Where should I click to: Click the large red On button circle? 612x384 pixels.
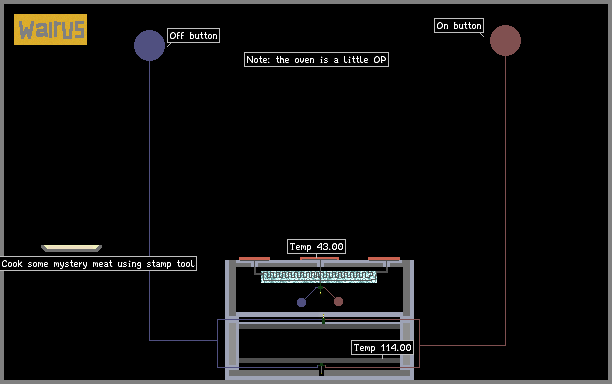(505, 41)
